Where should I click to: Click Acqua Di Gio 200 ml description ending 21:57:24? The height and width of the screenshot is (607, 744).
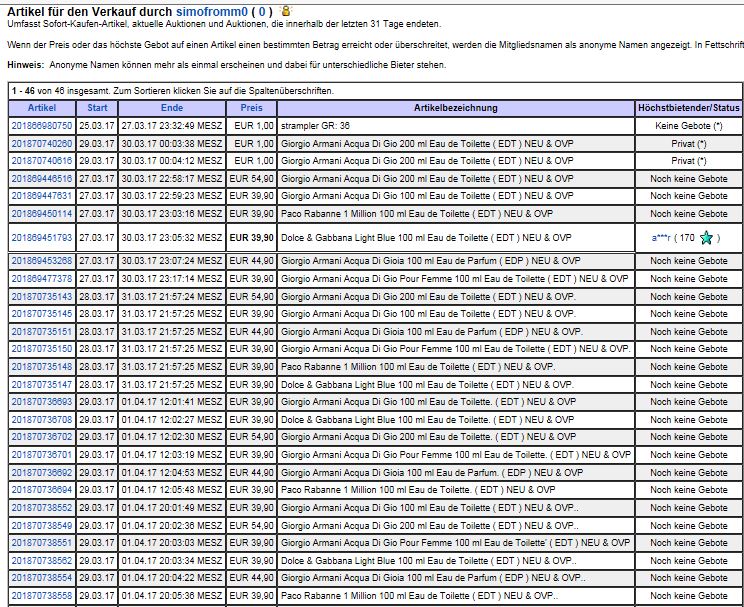428,297
